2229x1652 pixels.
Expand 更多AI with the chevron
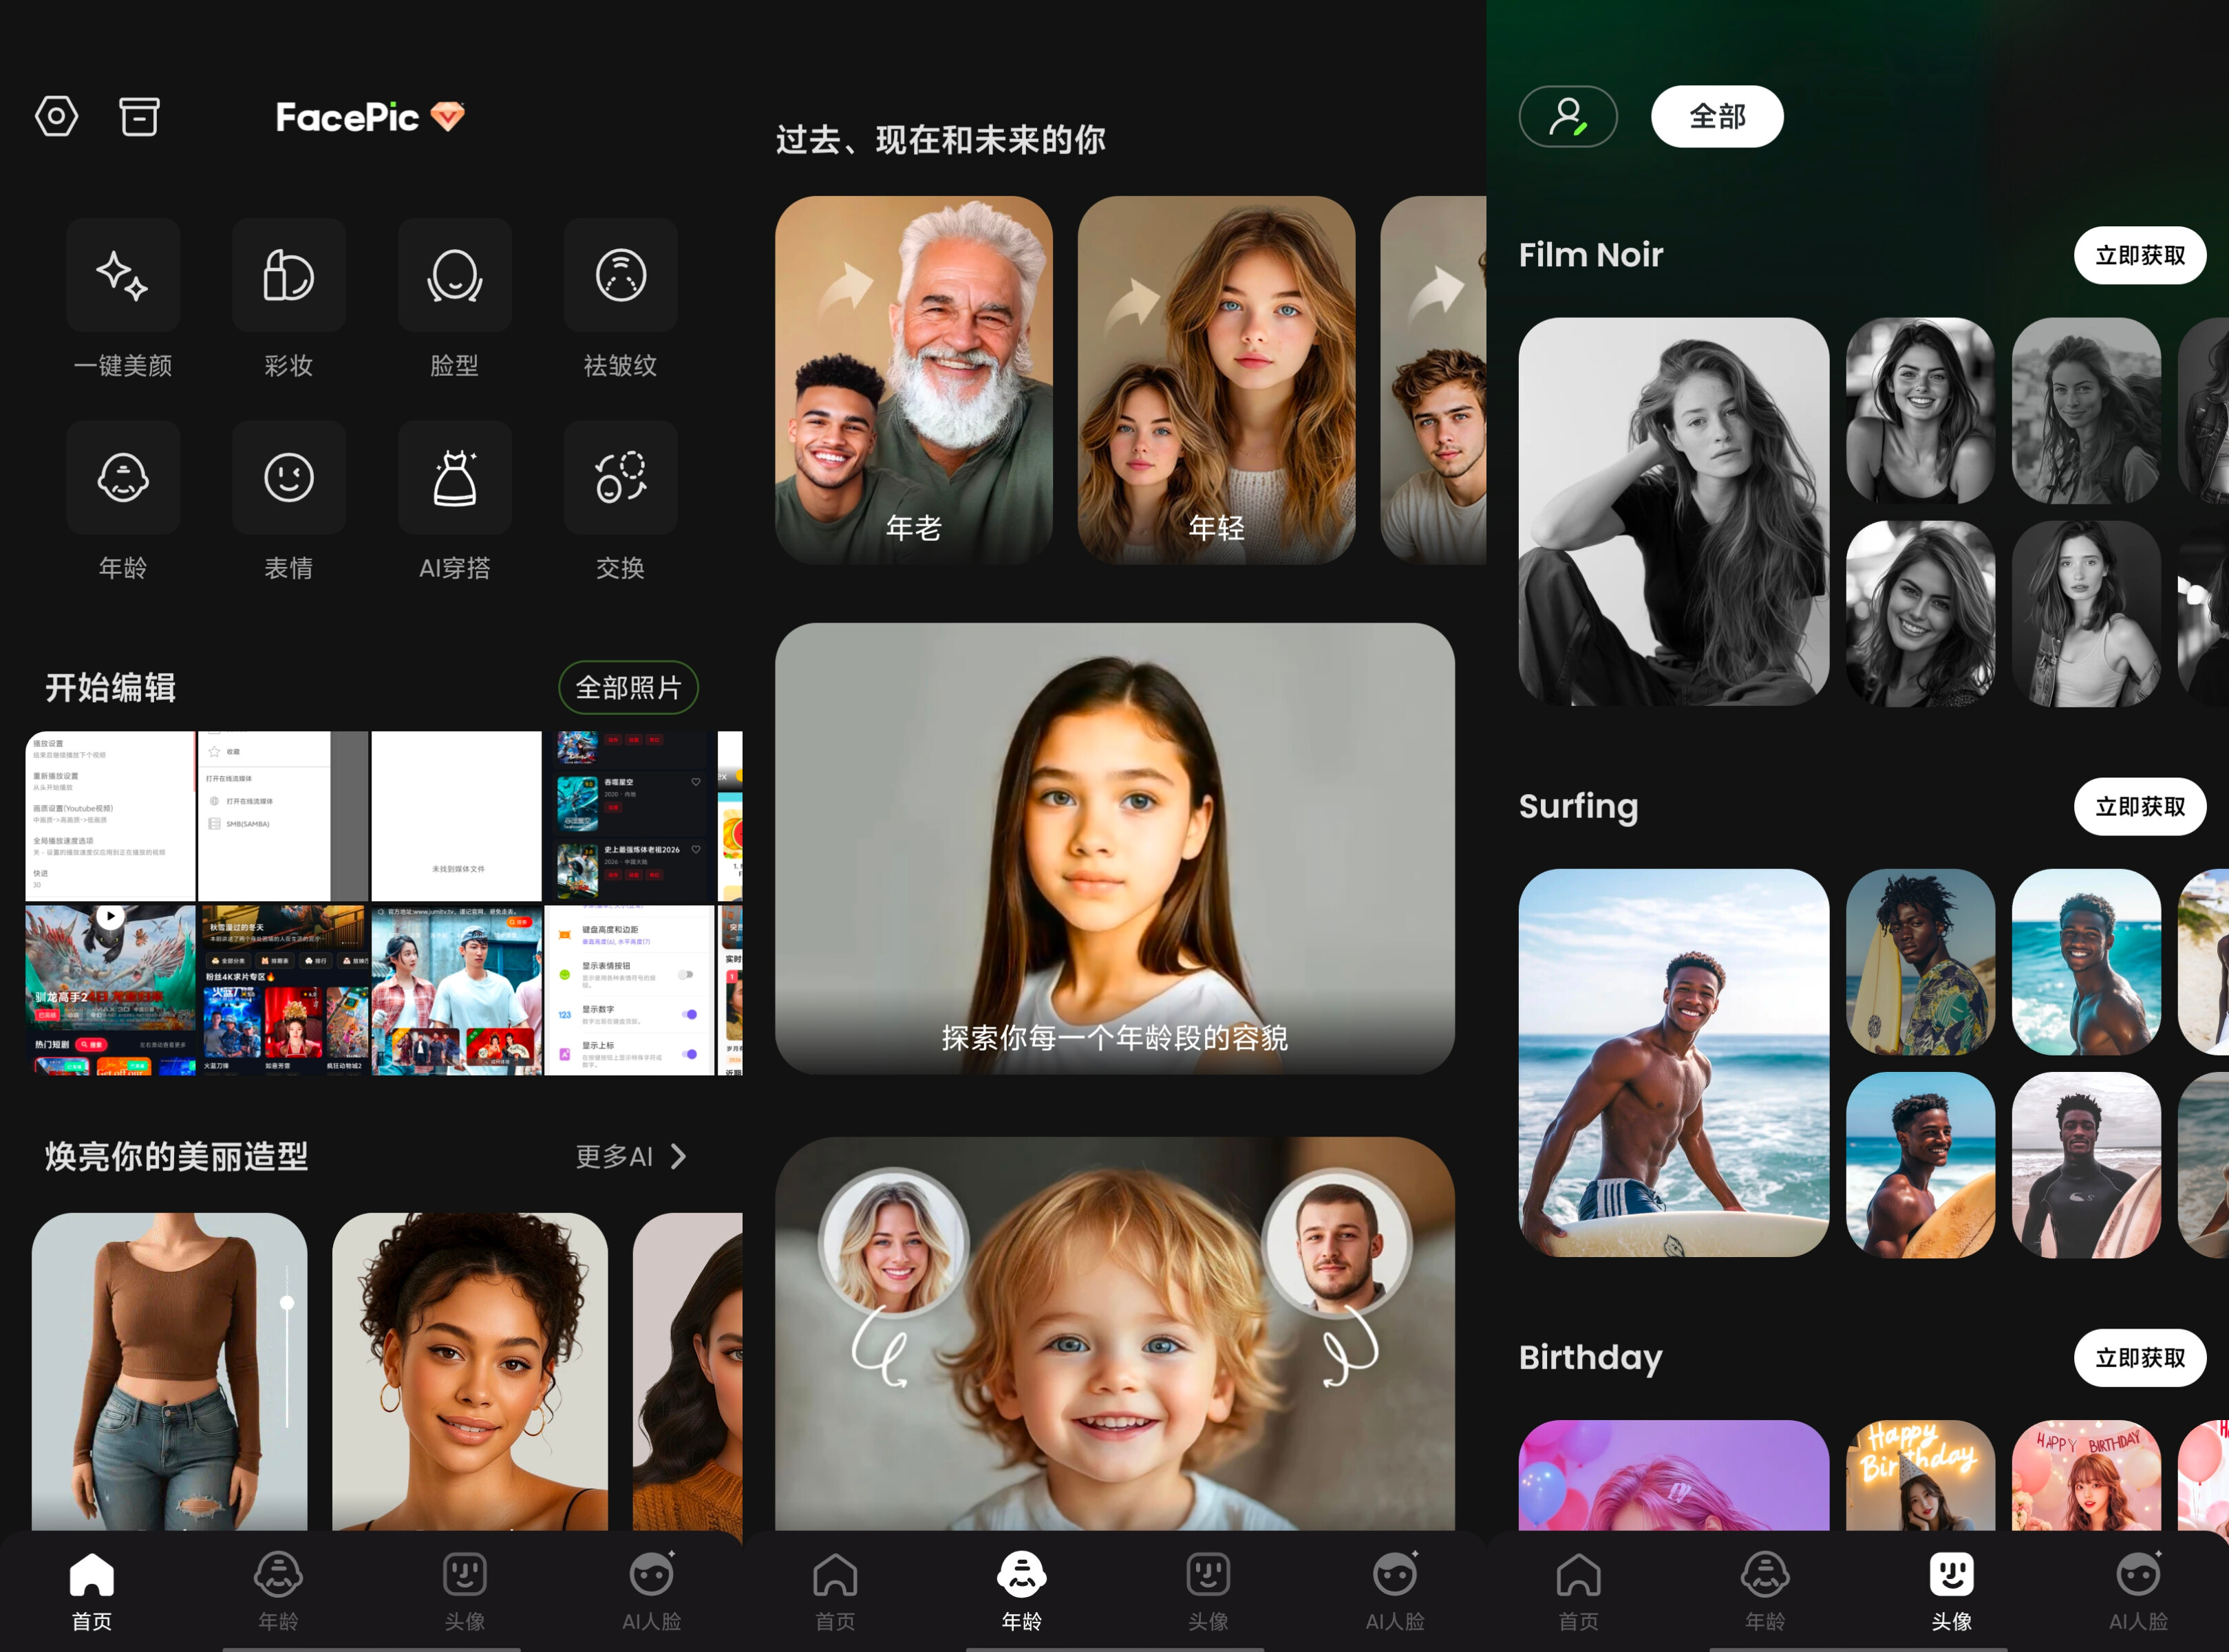coord(678,1157)
